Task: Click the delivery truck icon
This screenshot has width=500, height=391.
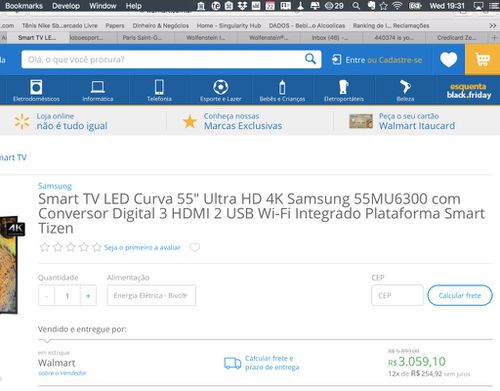Action: click(x=232, y=363)
